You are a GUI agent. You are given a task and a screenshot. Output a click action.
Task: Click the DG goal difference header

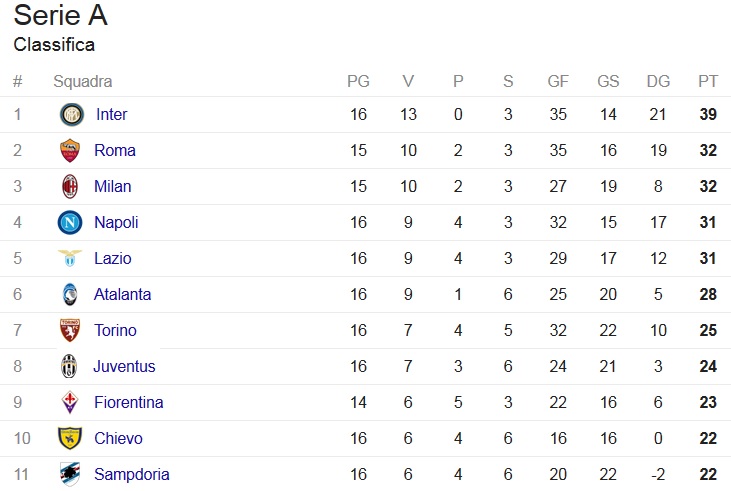(x=658, y=81)
